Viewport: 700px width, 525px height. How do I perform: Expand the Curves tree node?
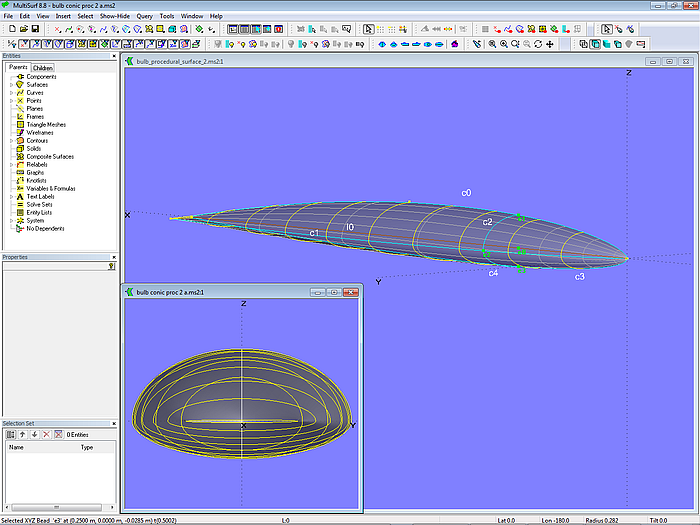coord(11,93)
